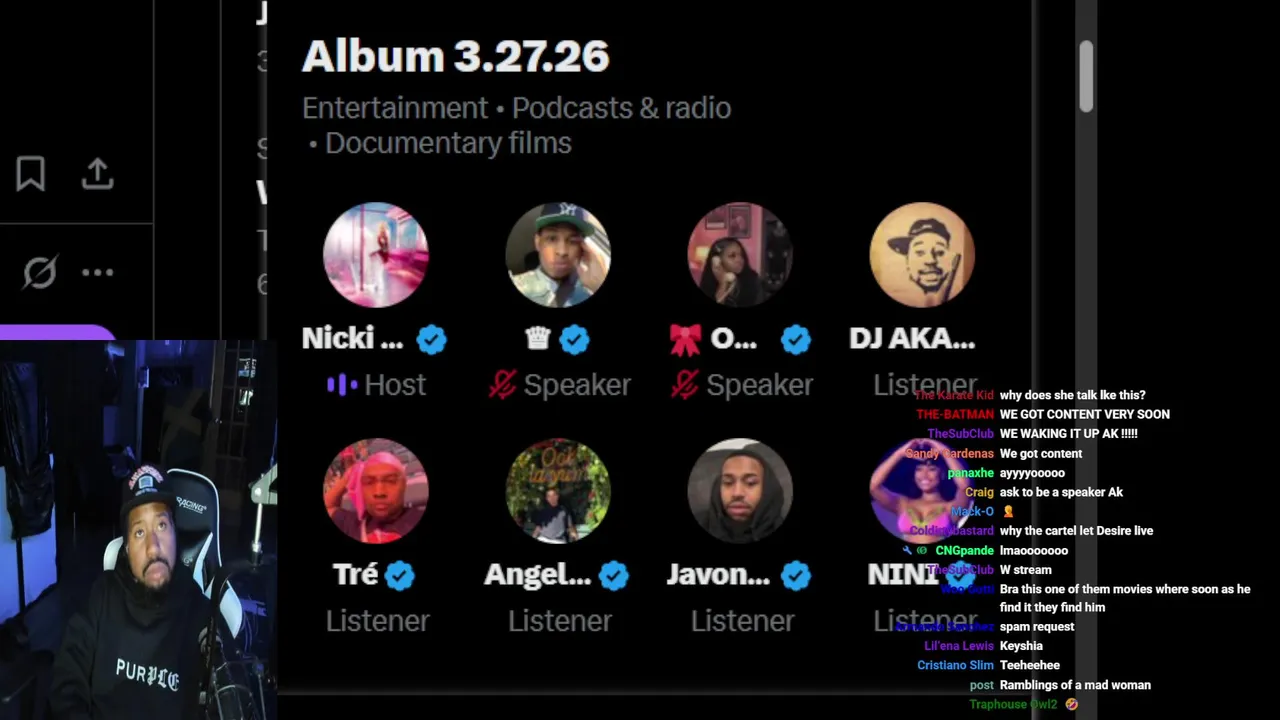Click the purple button at left edge
This screenshot has width=1280, height=720.
(58, 333)
